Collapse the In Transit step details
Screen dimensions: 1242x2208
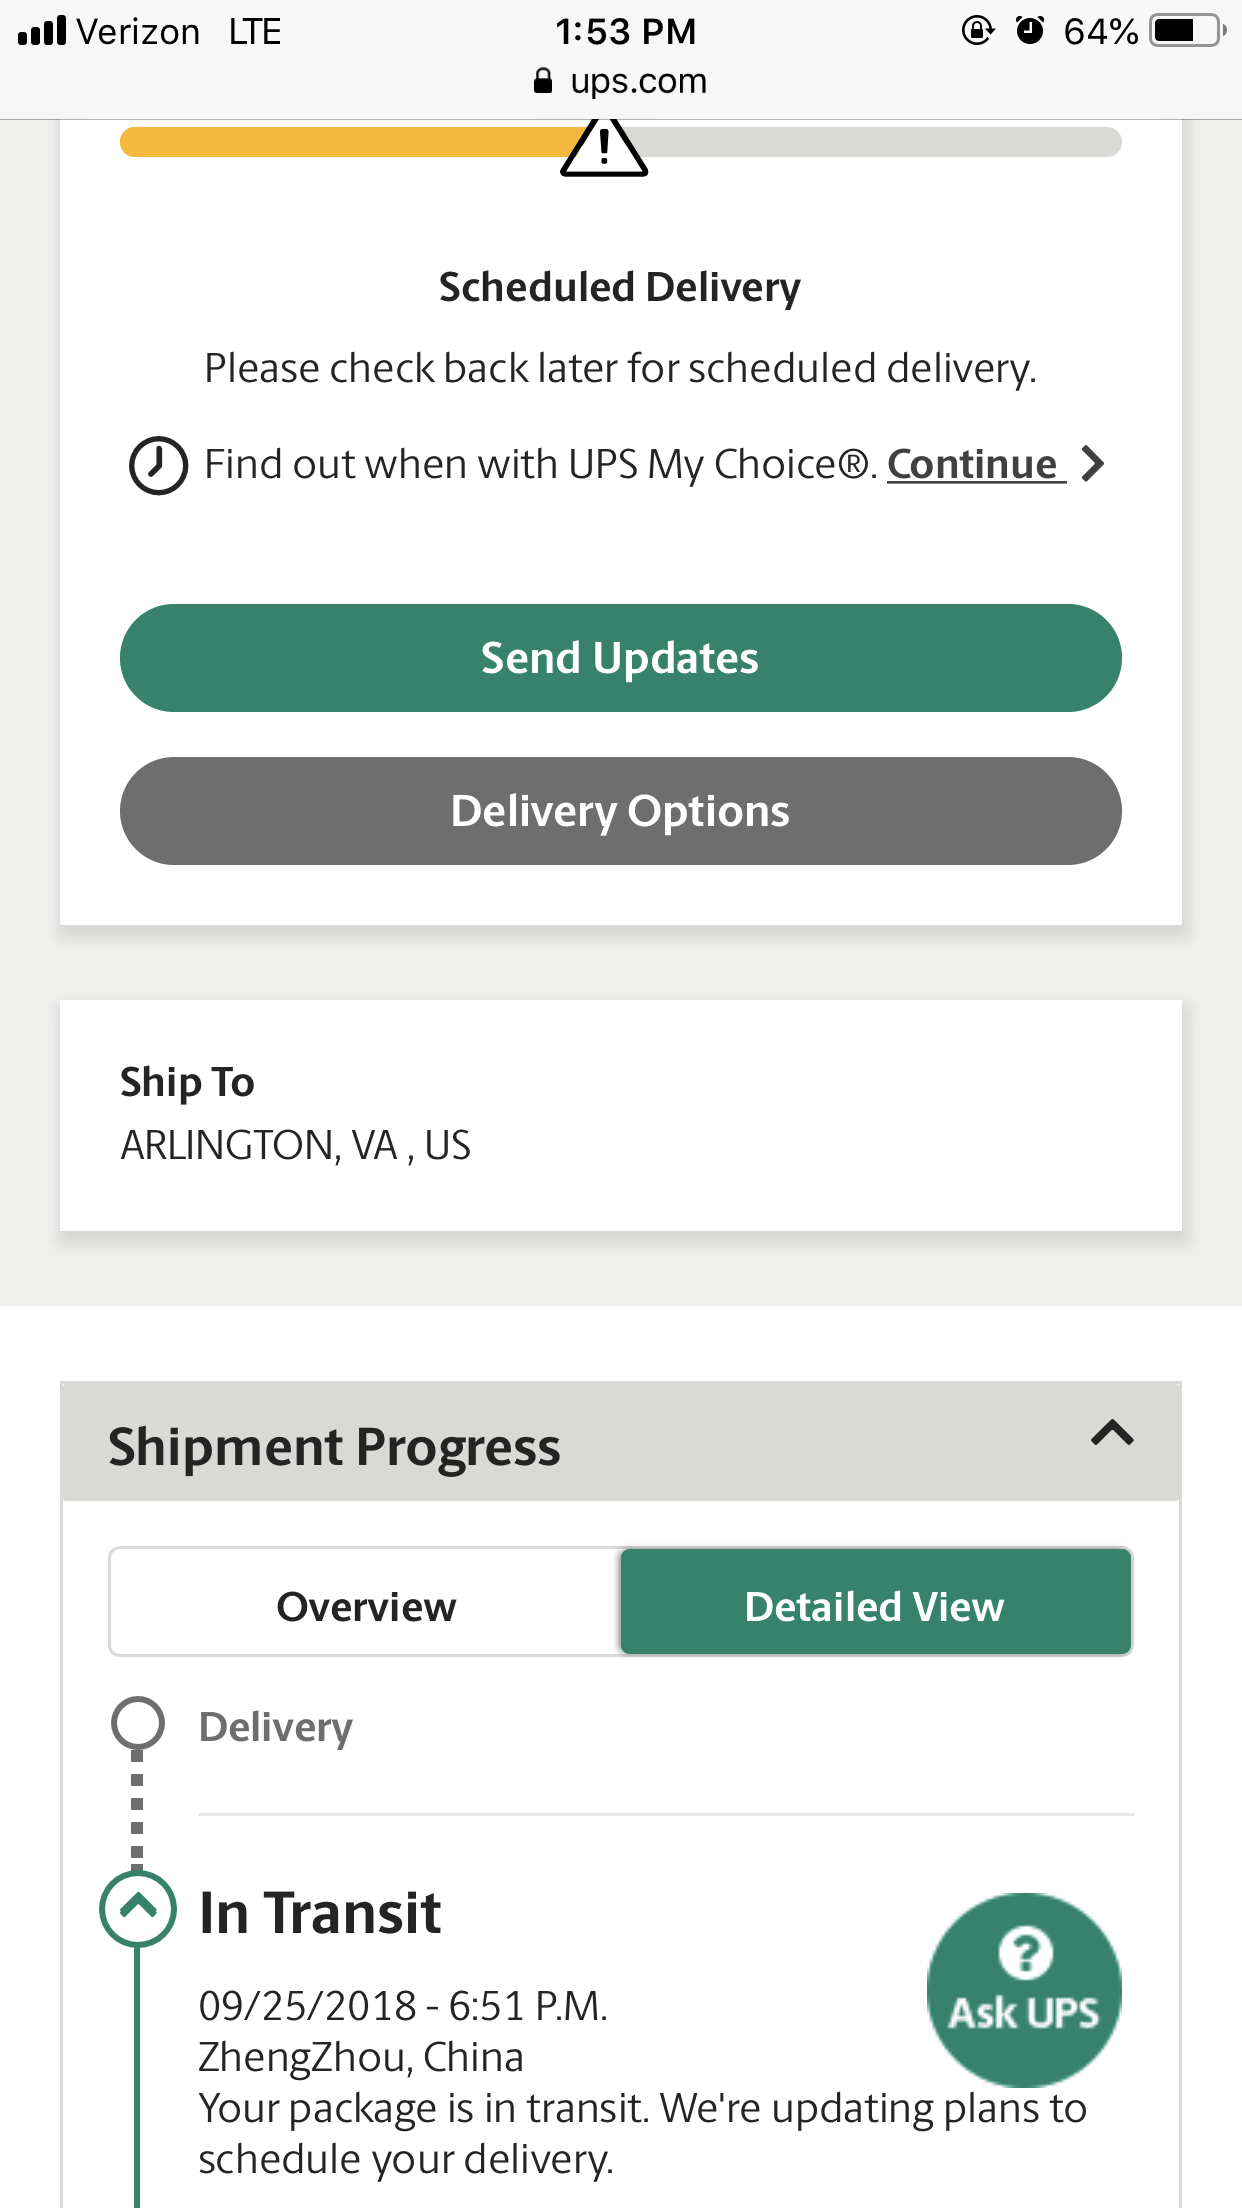click(138, 1908)
